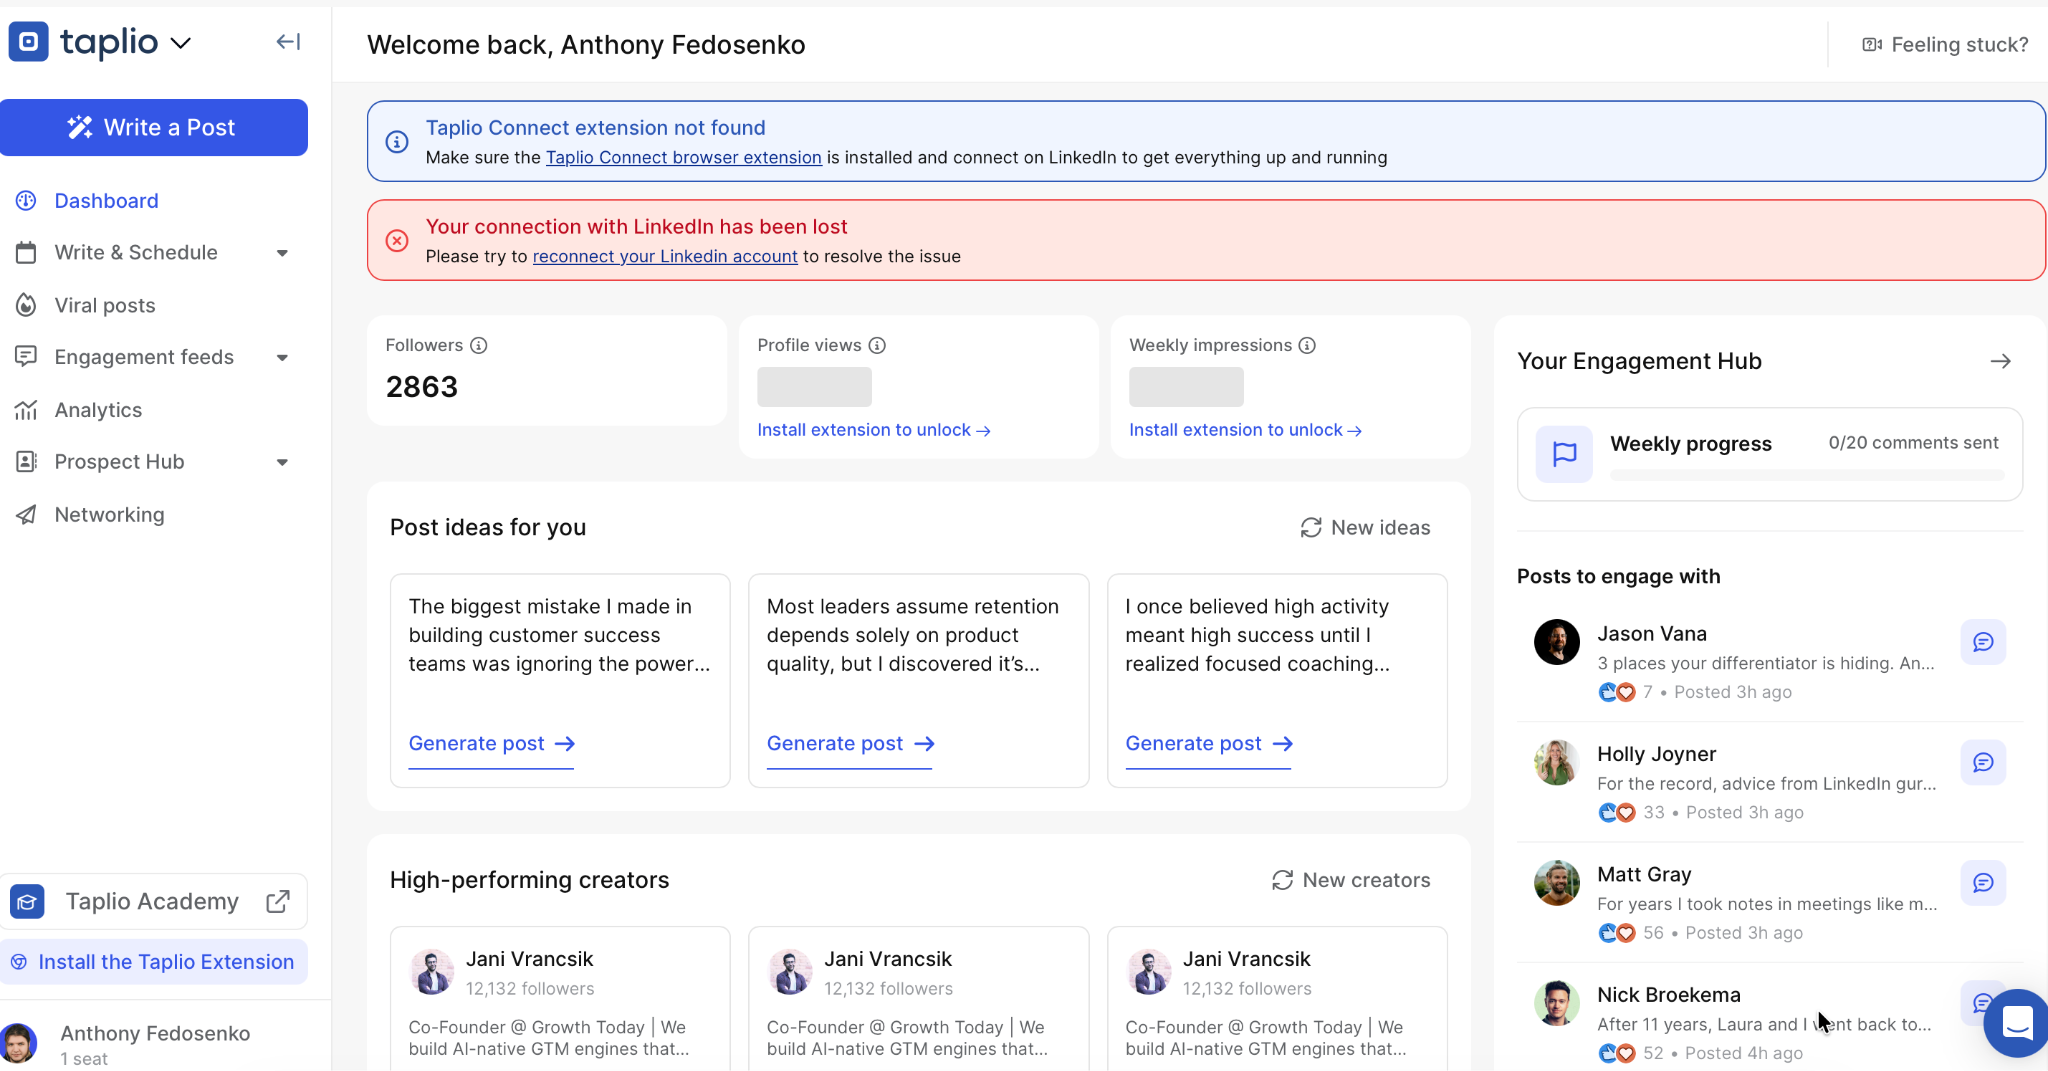This screenshot has height=1071, width=2048.
Task: Open Taplio Academy
Action: [x=152, y=901]
